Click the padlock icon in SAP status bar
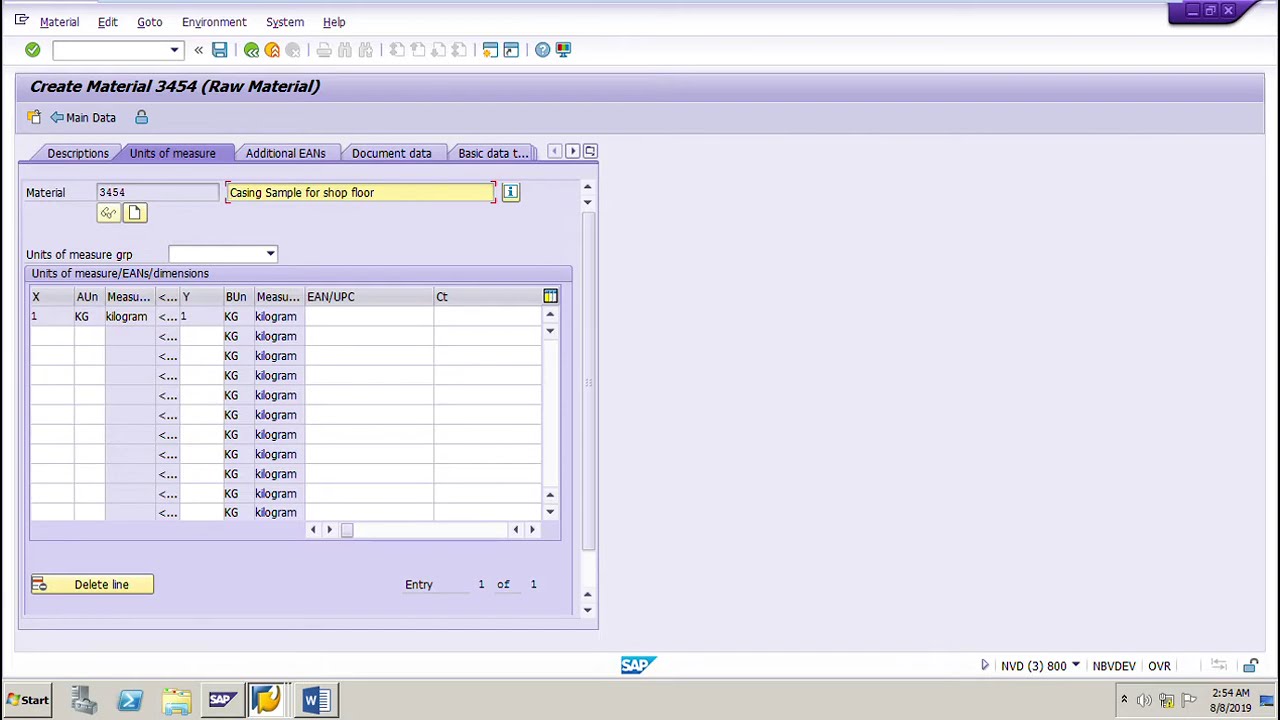 click(1250, 666)
